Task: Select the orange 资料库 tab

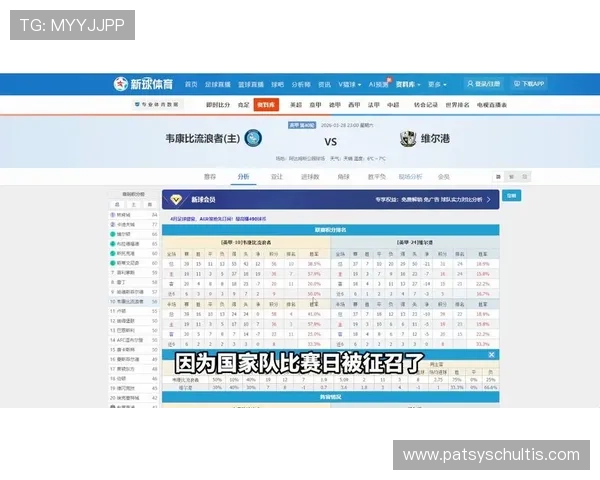Action: (x=266, y=104)
